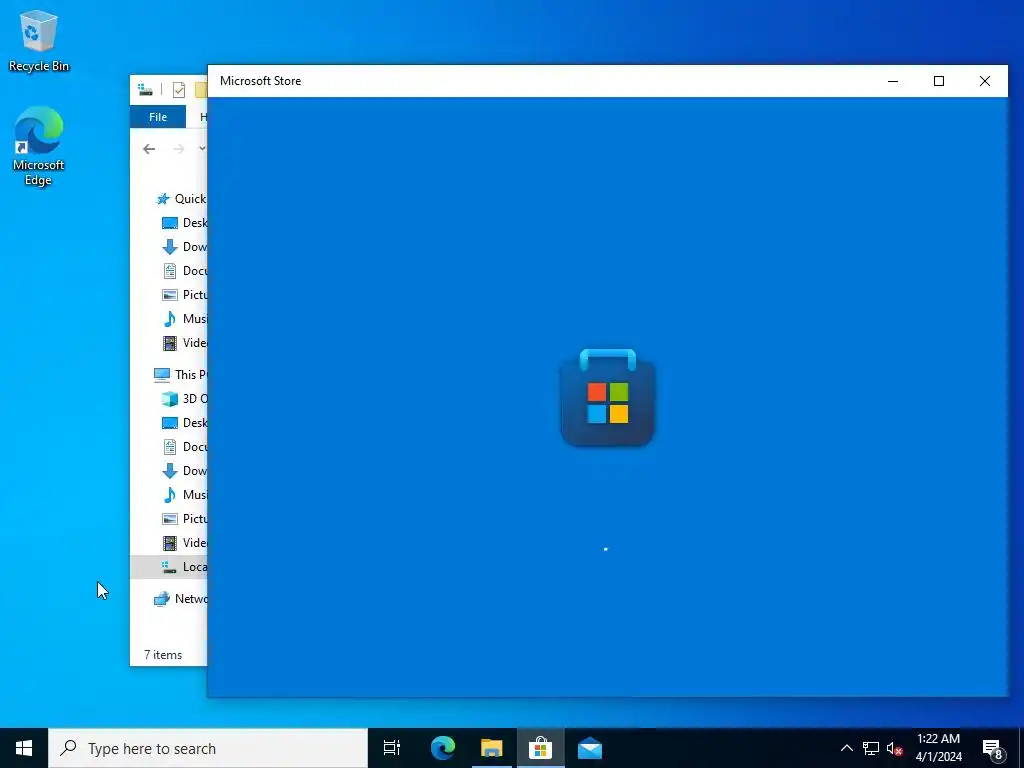Open the recent locations dropdown in File Explorer
The image size is (1024, 768).
click(x=202, y=148)
